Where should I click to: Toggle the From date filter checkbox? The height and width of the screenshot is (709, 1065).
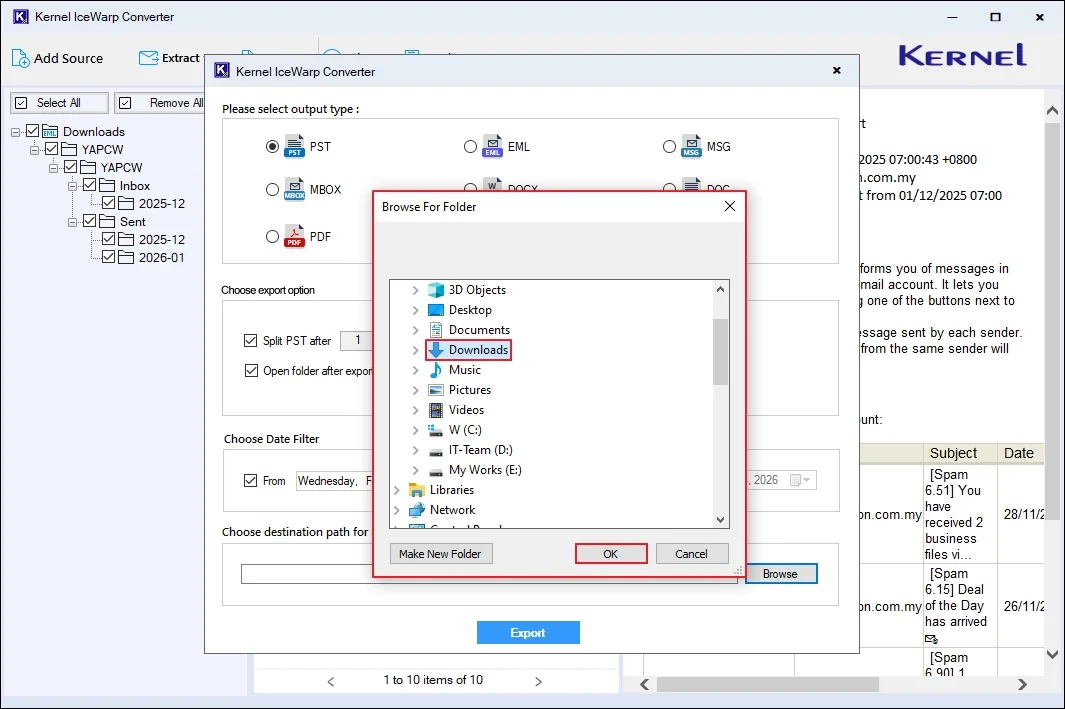coord(250,480)
